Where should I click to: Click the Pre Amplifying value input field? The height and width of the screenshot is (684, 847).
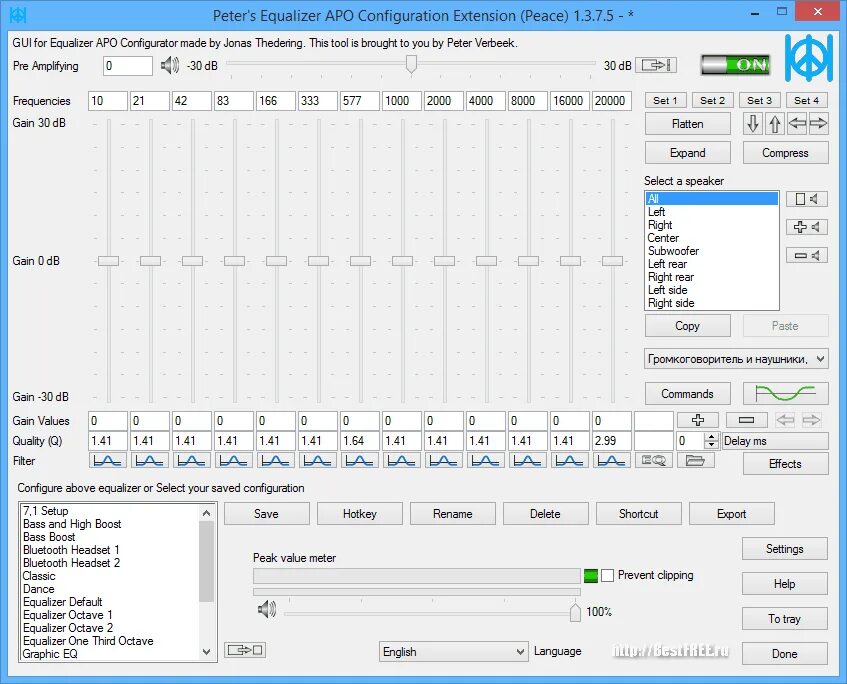(127, 66)
